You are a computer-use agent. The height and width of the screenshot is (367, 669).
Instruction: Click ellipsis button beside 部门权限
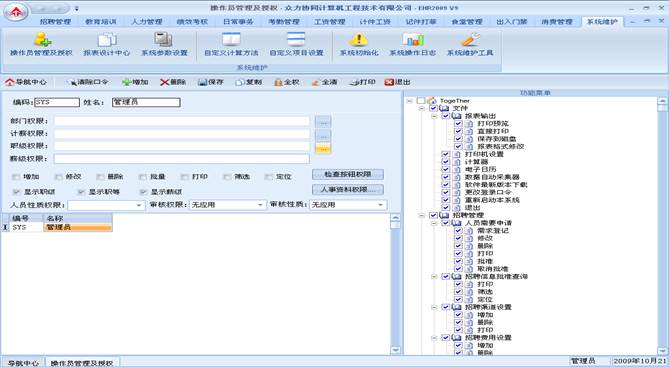click(323, 122)
